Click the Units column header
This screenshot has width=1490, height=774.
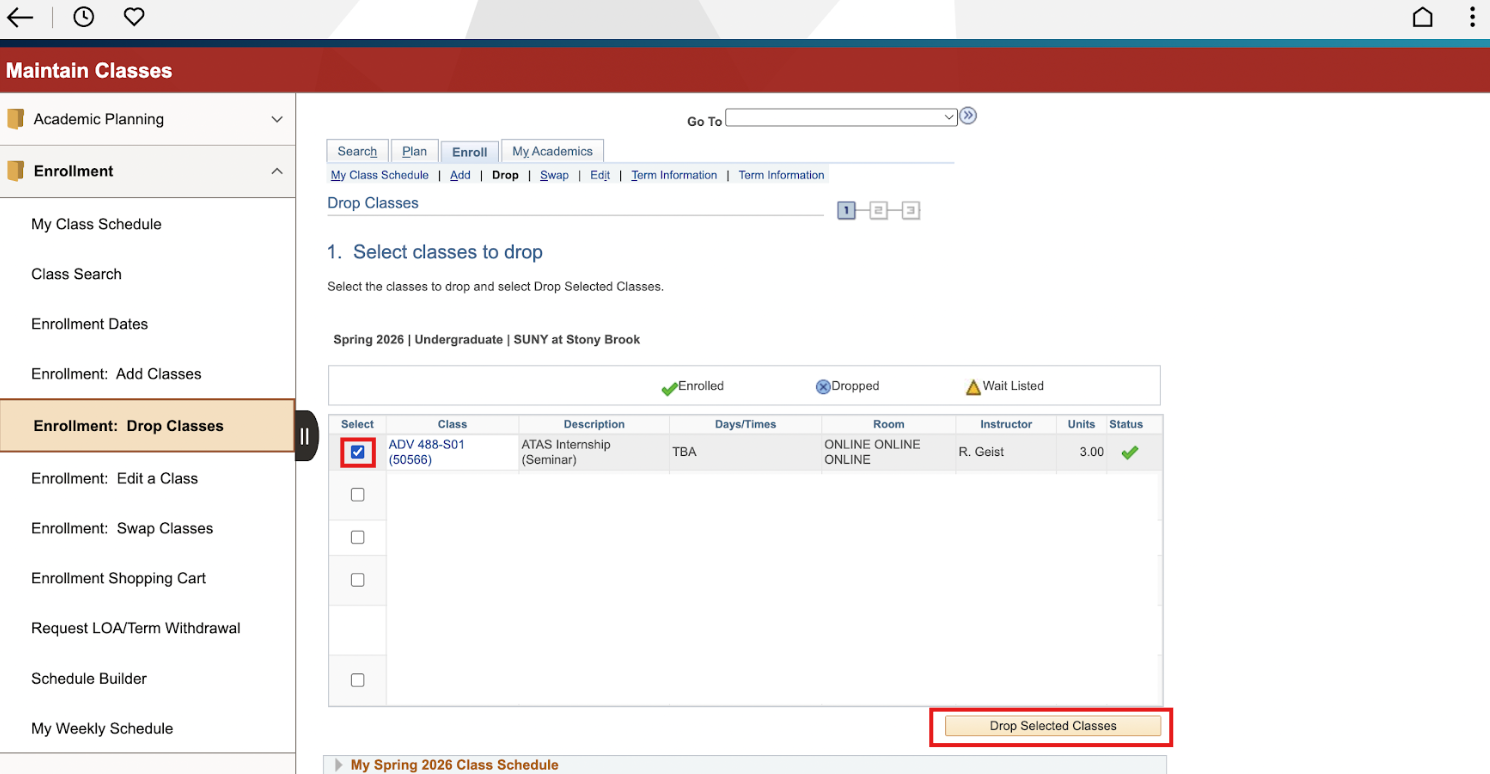[1081, 424]
